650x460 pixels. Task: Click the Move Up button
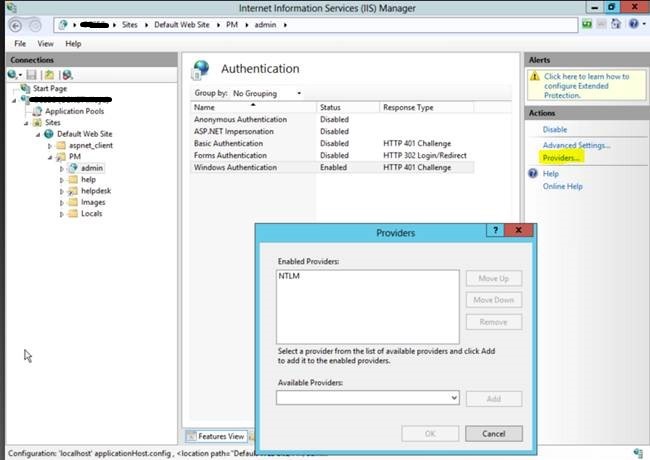click(494, 278)
